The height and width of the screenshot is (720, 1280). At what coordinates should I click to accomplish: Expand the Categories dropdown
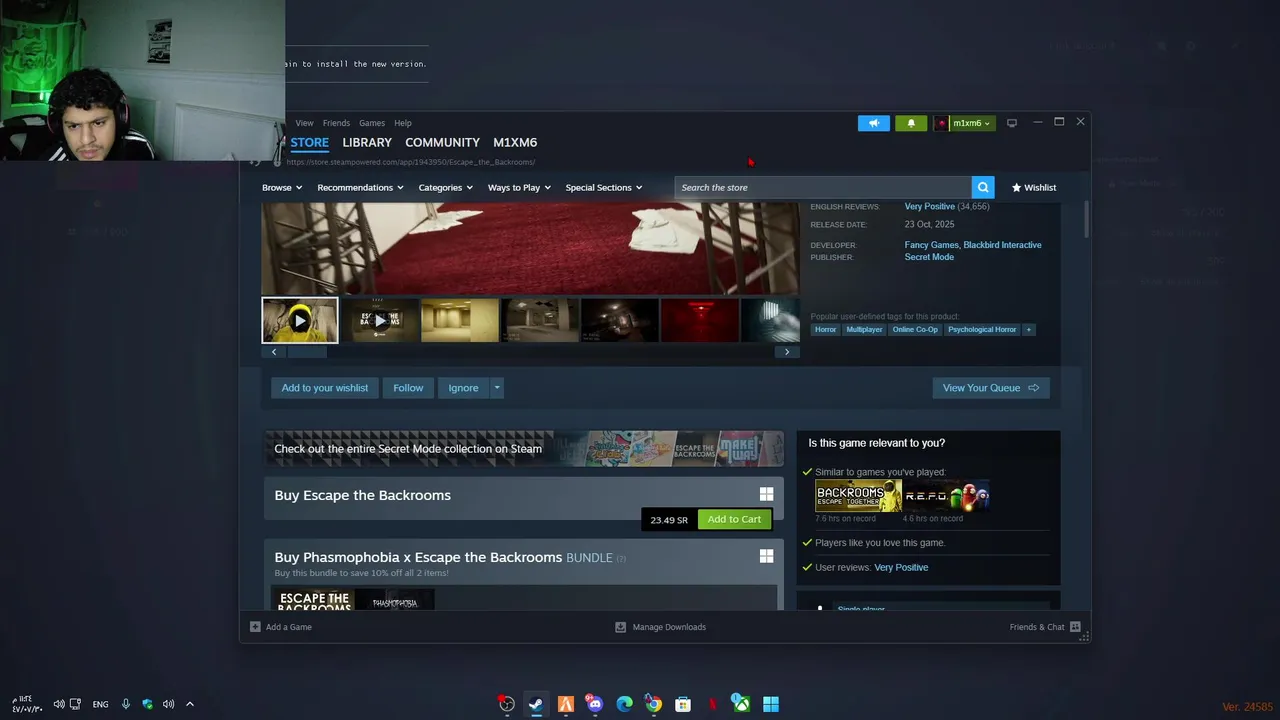click(x=446, y=187)
